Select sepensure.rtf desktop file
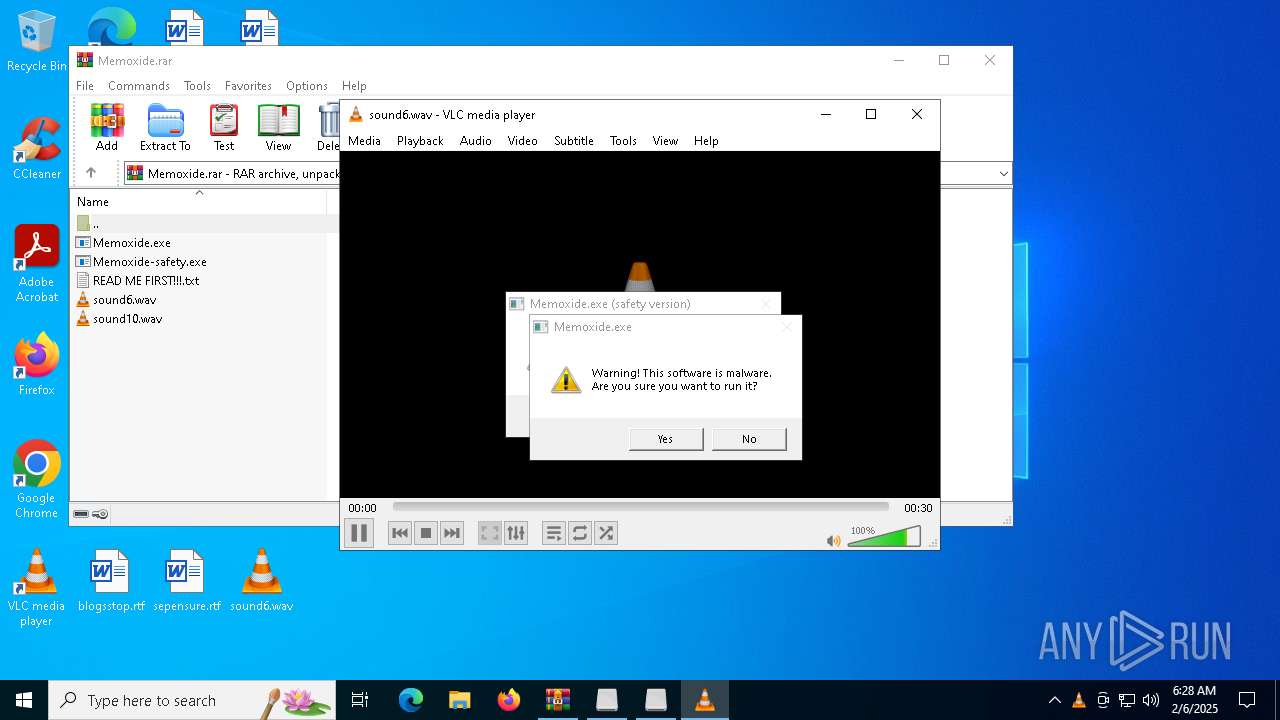1280x720 pixels. click(186, 581)
